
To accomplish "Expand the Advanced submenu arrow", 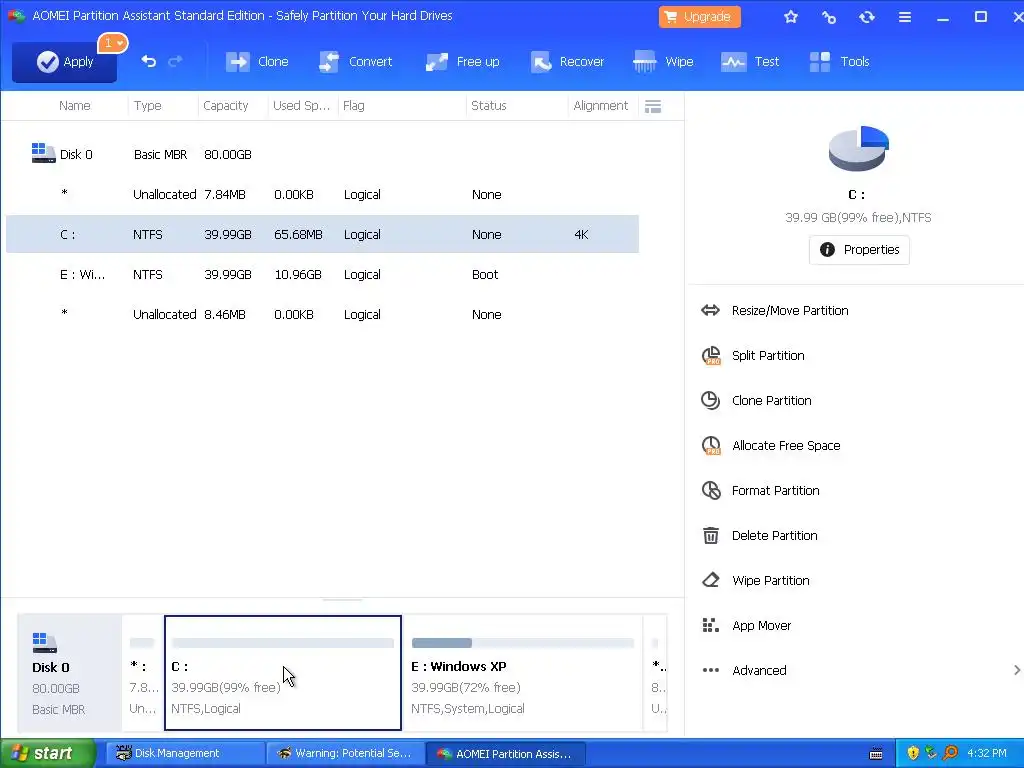I will [1016, 671].
